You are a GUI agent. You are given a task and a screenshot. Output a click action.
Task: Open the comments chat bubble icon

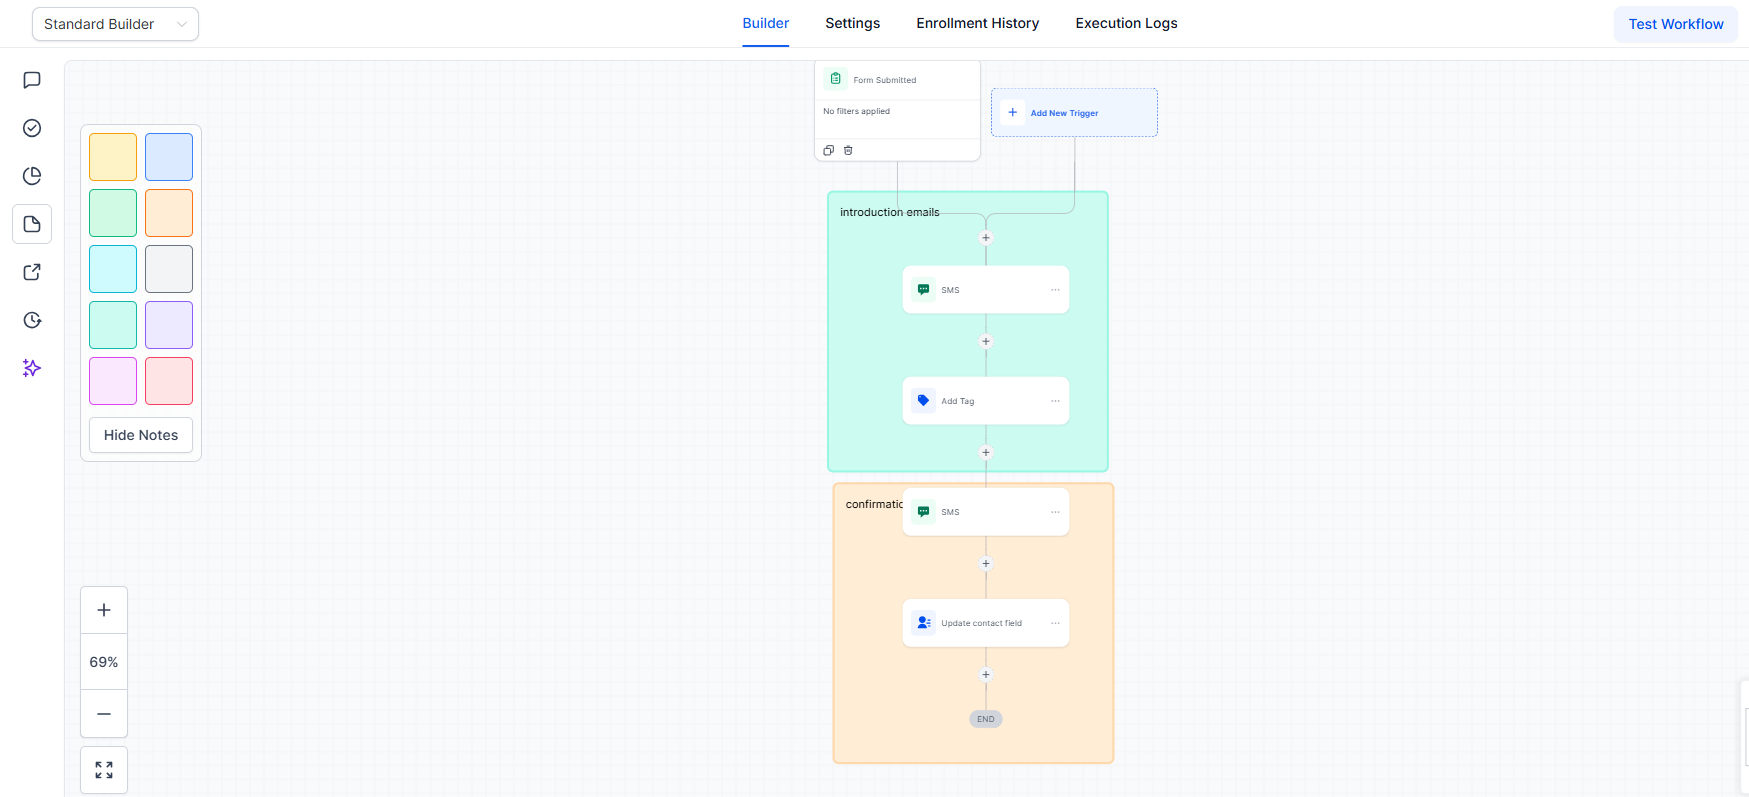(x=32, y=80)
